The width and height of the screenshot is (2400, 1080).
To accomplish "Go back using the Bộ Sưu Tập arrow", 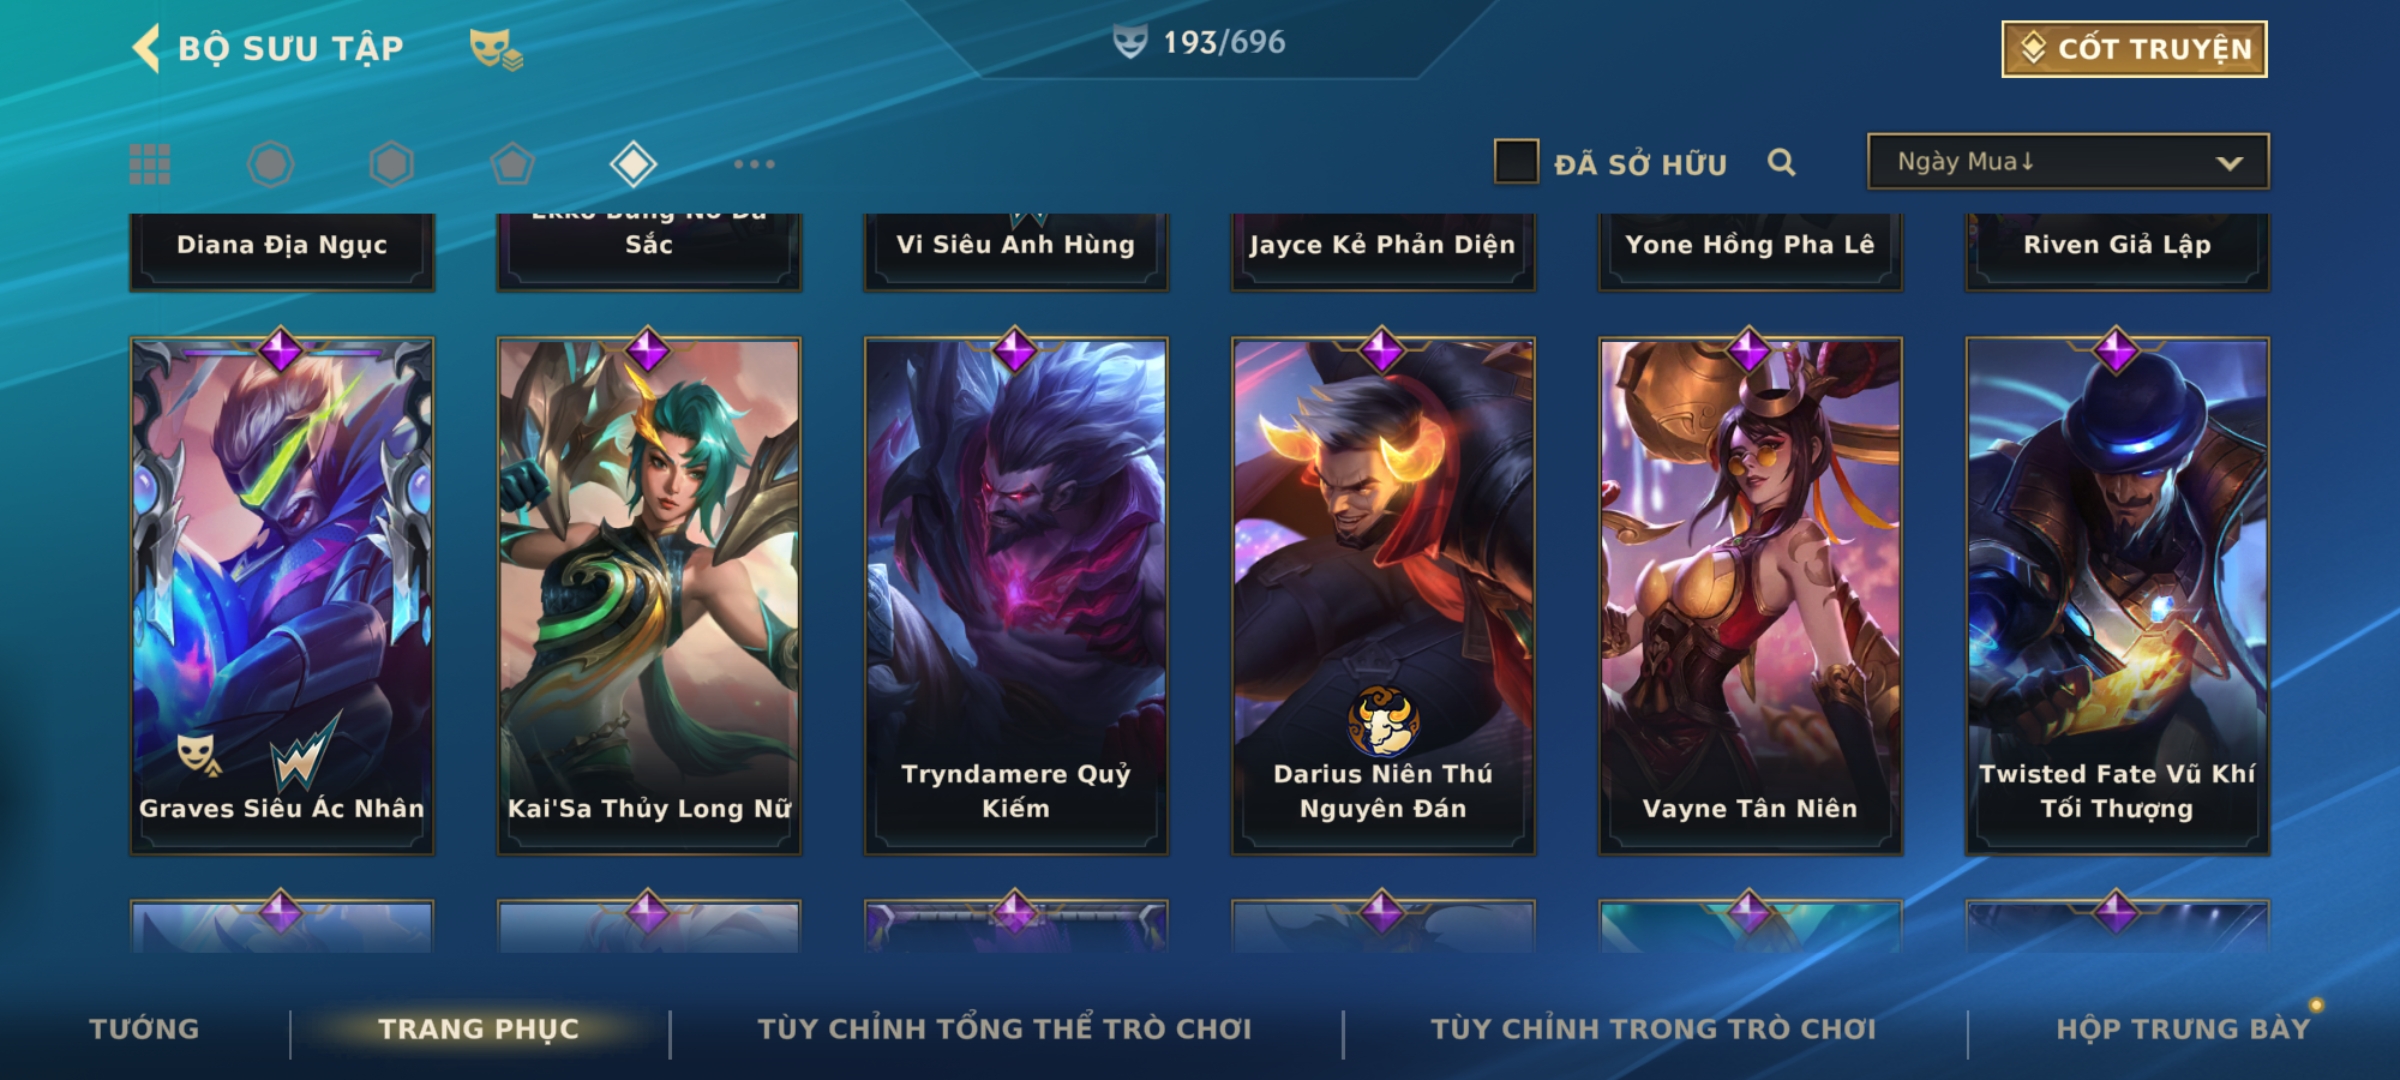I will click(146, 48).
